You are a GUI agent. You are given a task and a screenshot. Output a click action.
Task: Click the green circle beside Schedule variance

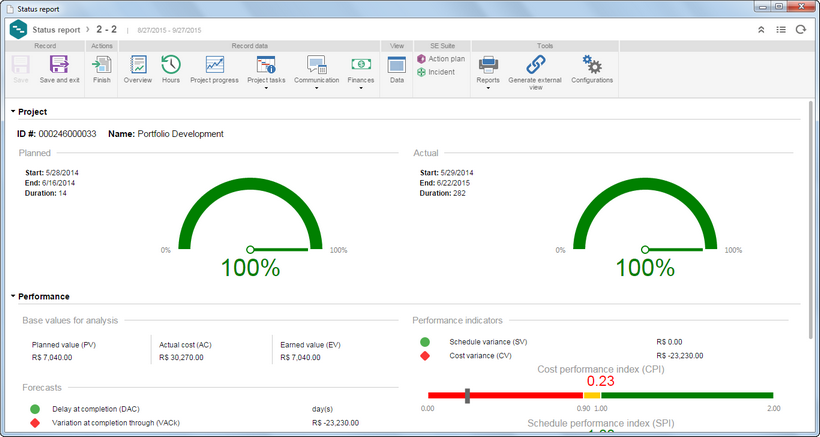click(425, 342)
